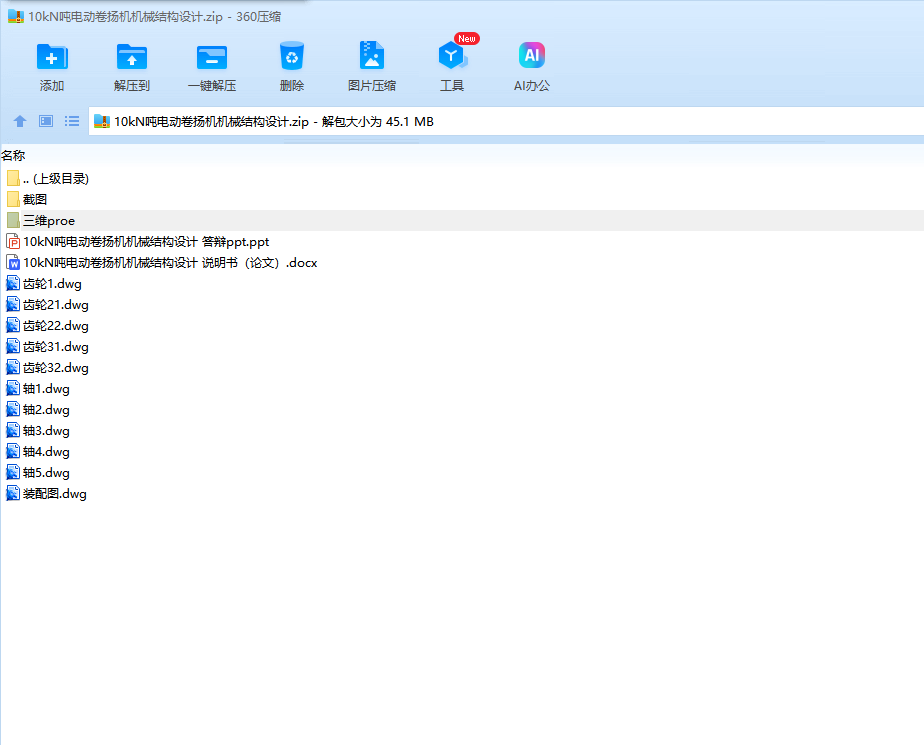Click the 删除 (Delete) trash icon
The width and height of the screenshot is (924, 745).
(x=292, y=56)
